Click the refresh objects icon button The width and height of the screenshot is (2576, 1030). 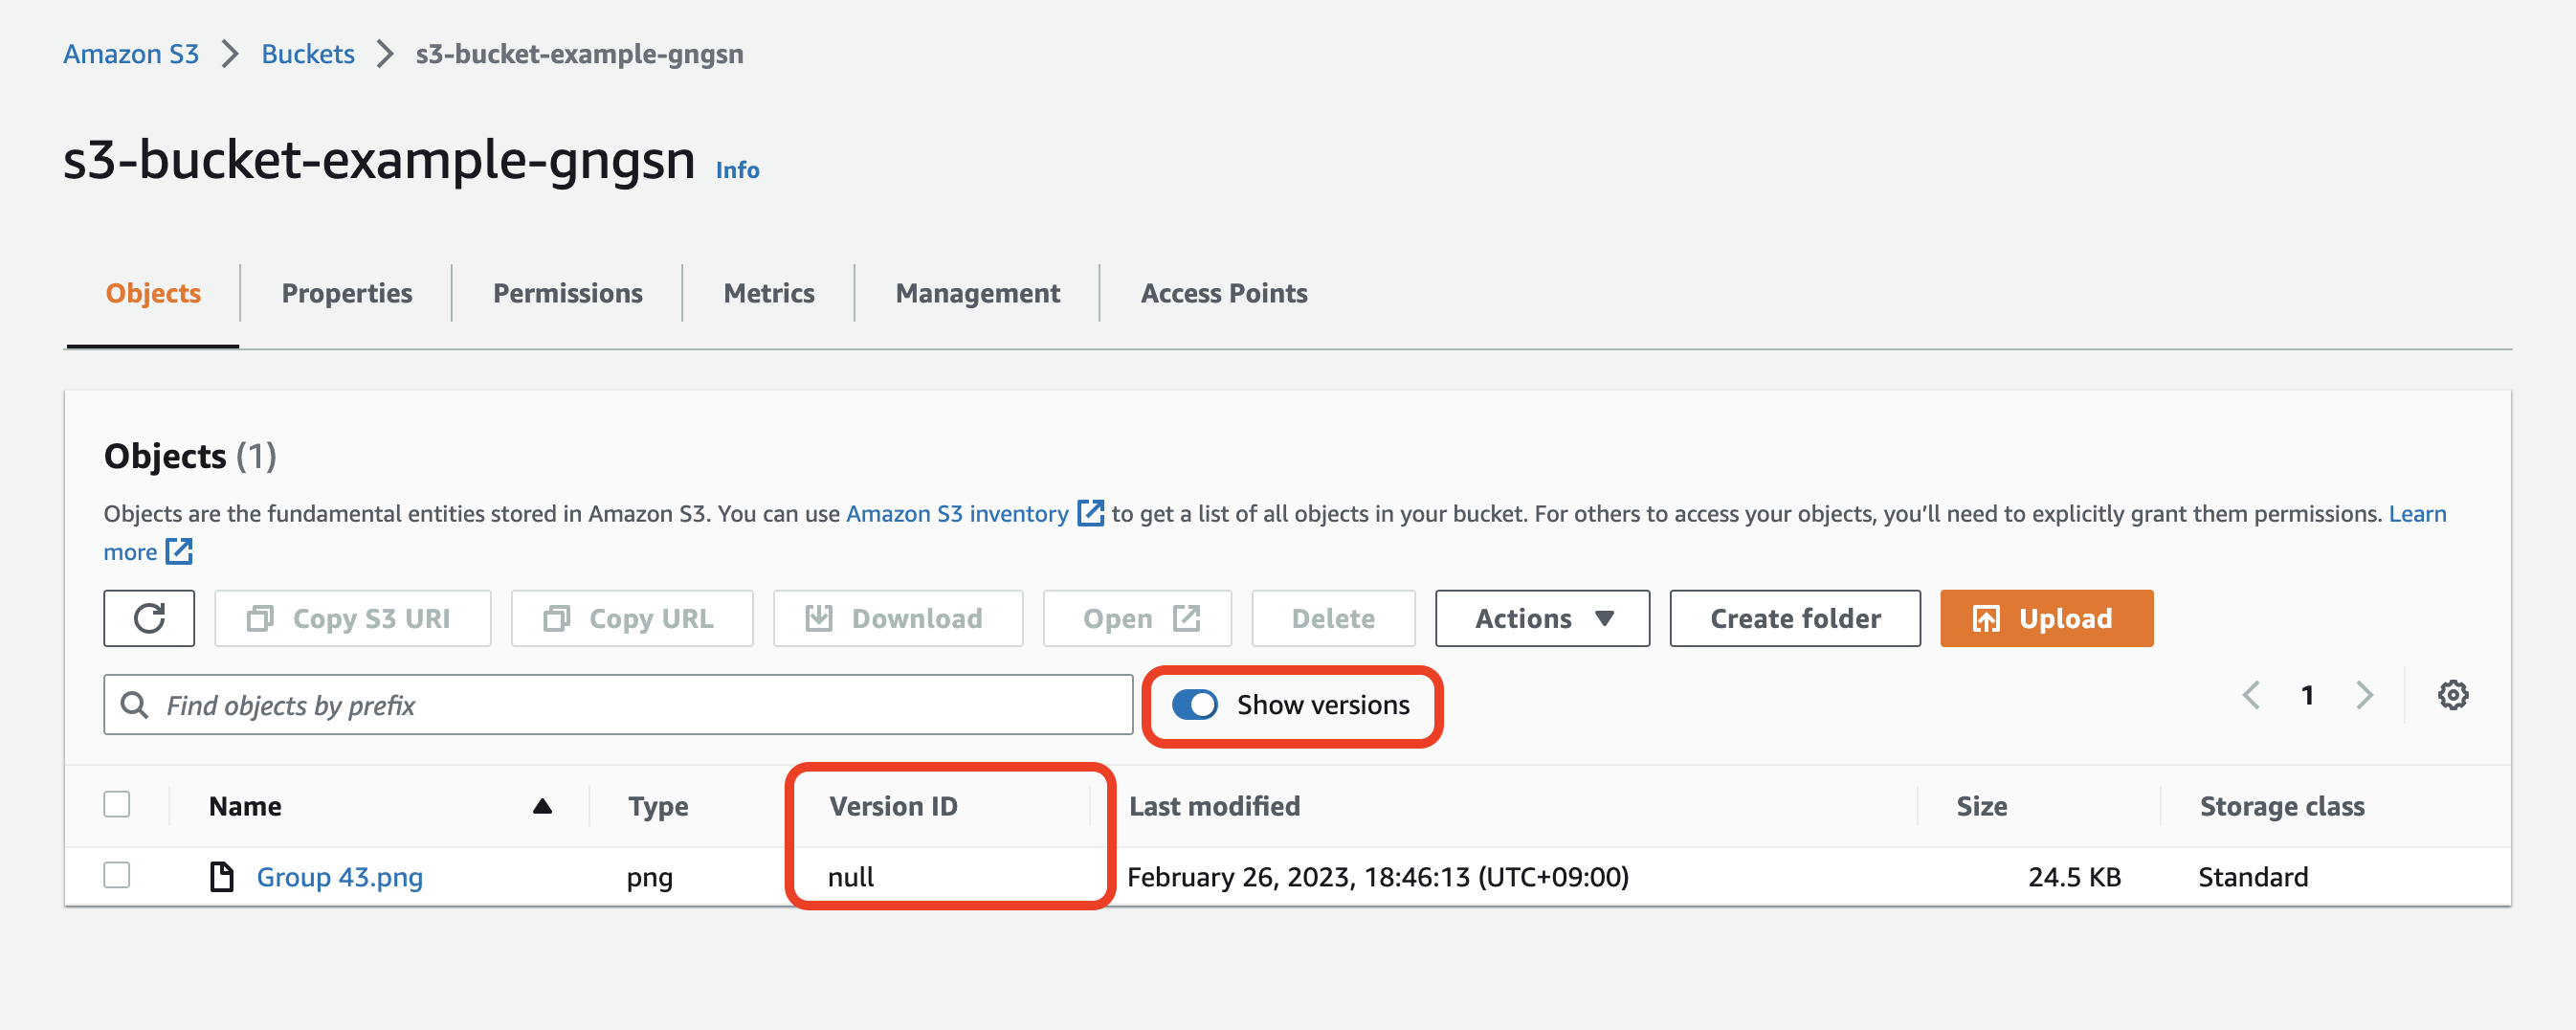(x=149, y=618)
